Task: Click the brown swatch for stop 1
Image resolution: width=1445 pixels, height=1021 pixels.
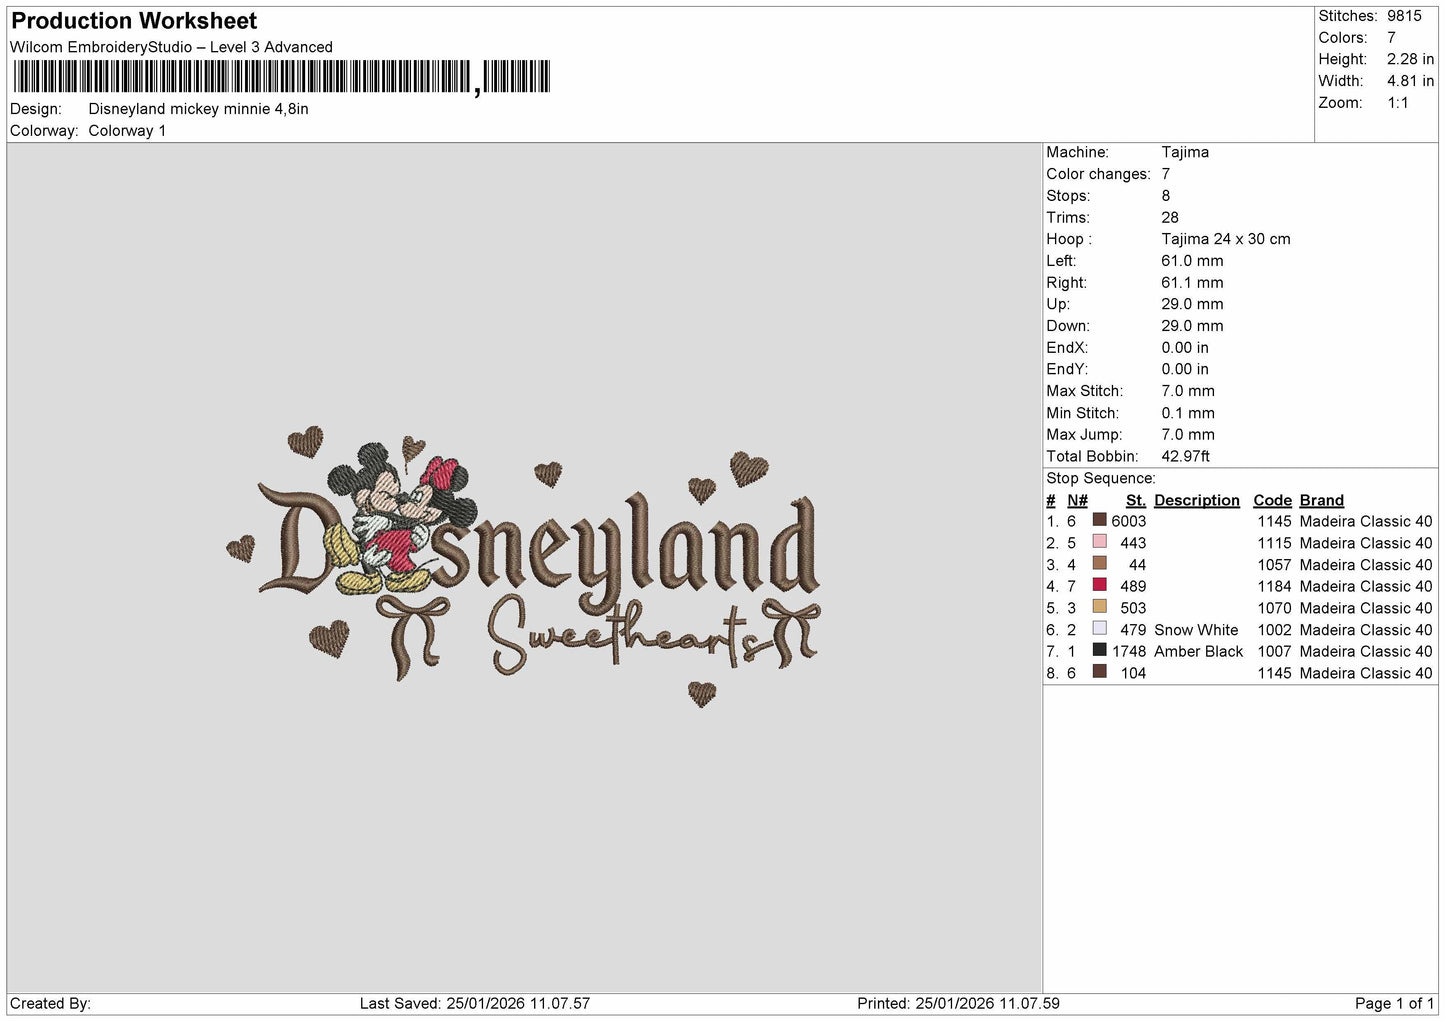Action: [x=1100, y=520]
